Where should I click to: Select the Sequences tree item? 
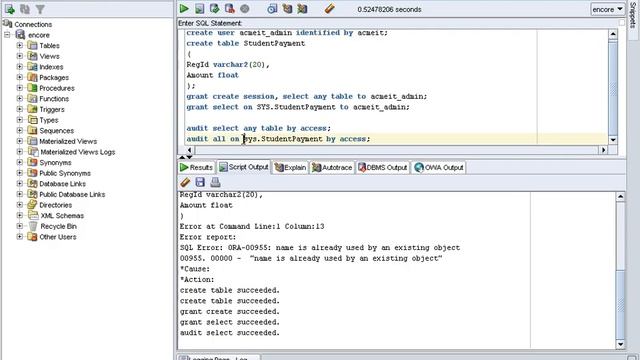click(56, 131)
